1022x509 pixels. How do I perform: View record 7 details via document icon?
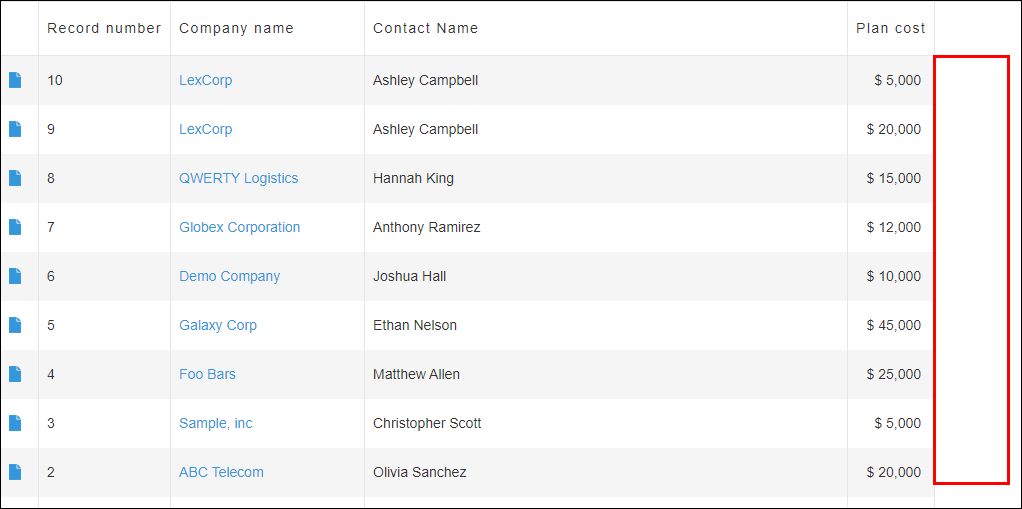click(x=15, y=227)
